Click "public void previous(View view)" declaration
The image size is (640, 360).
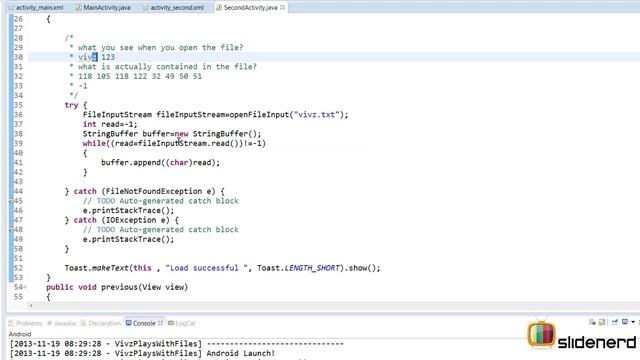[x=117, y=287]
